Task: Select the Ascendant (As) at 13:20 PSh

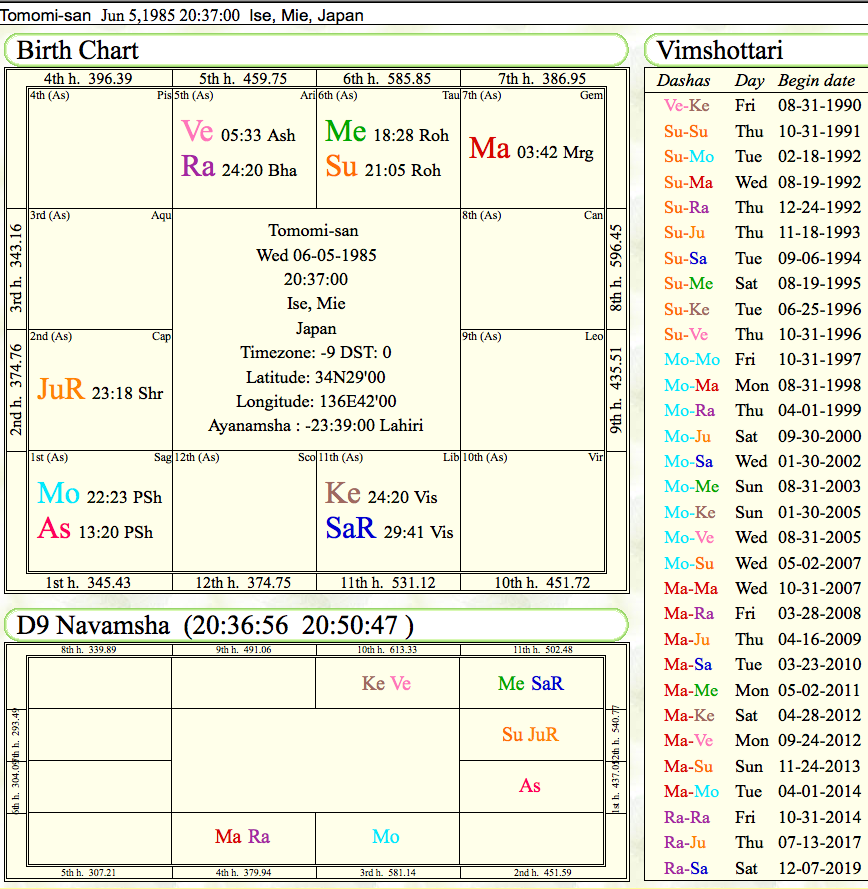Action: pos(54,529)
